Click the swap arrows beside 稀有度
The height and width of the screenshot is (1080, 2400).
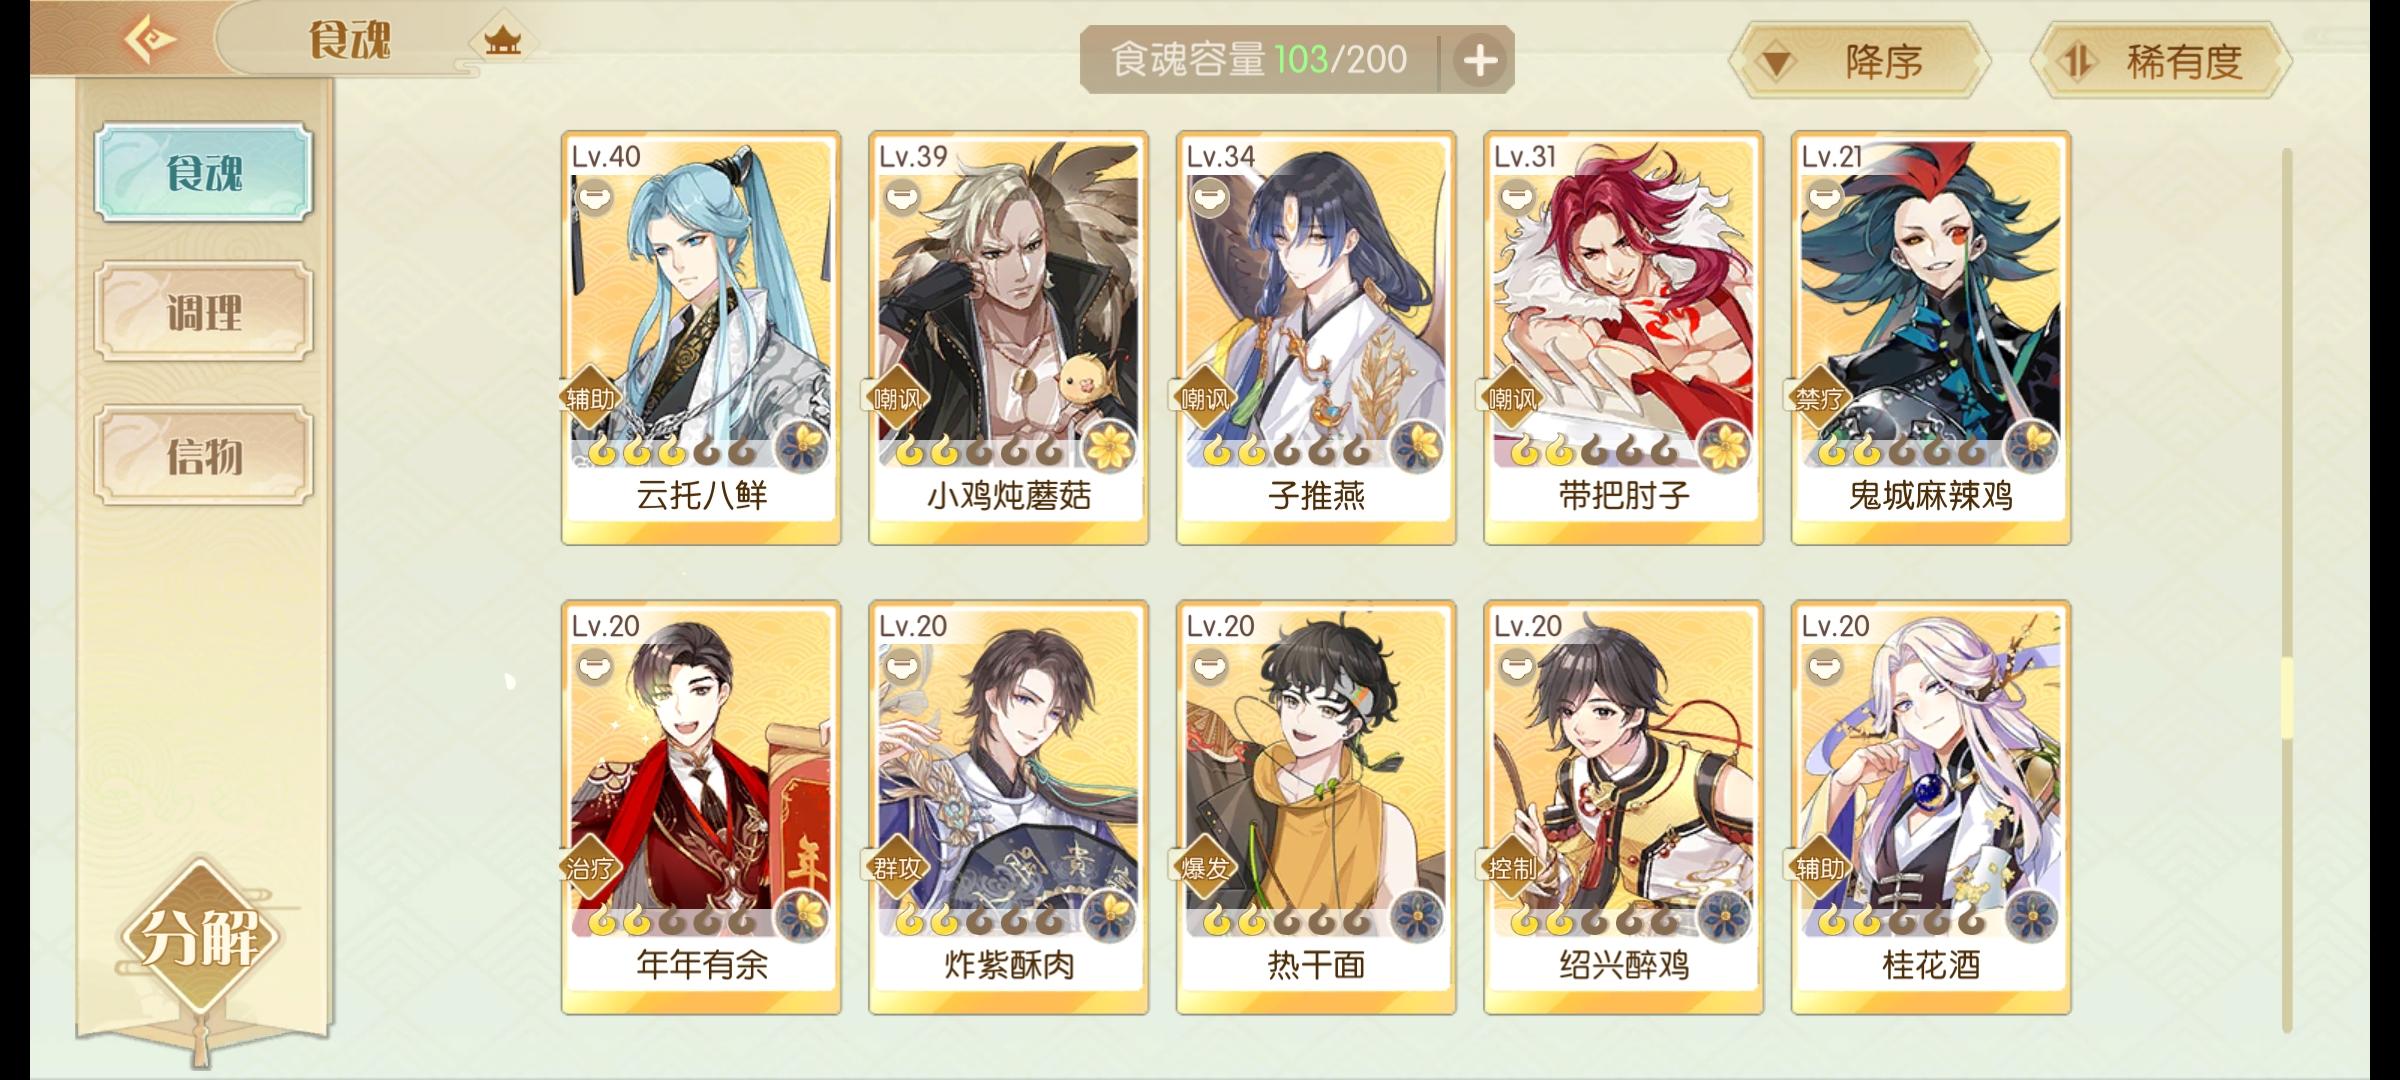(x=2078, y=62)
